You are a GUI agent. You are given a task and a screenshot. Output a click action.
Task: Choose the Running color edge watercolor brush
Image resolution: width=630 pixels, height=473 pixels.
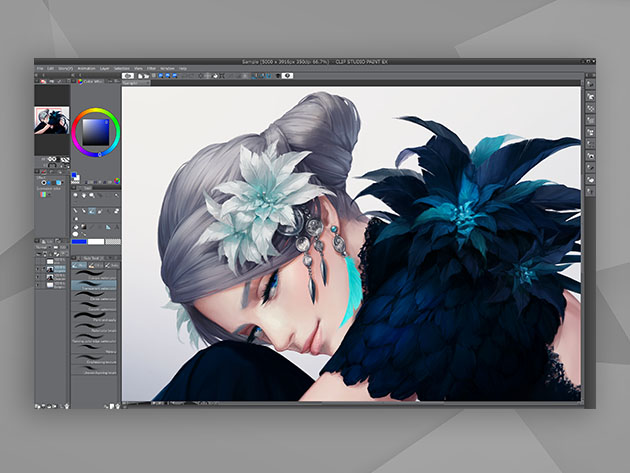(94, 338)
